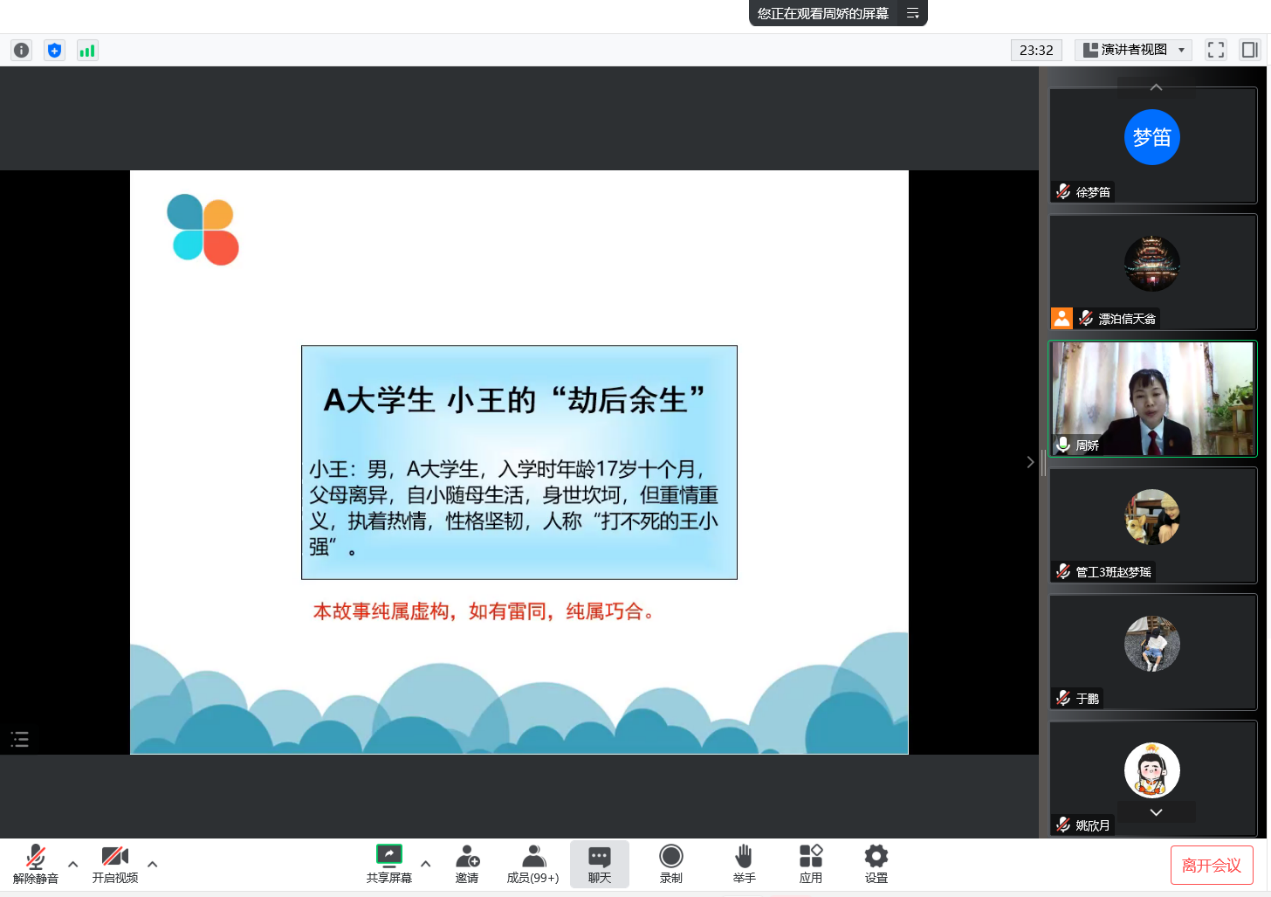Enter full screen mode
This screenshot has width=1271, height=897.
pos(1215,50)
